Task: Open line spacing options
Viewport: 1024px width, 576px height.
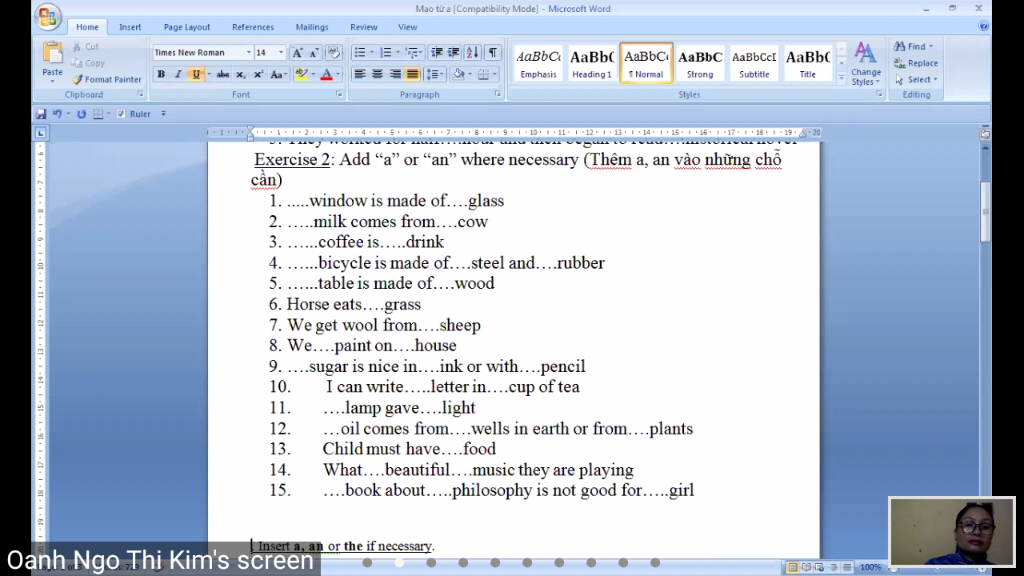Action: pyautogui.click(x=433, y=74)
